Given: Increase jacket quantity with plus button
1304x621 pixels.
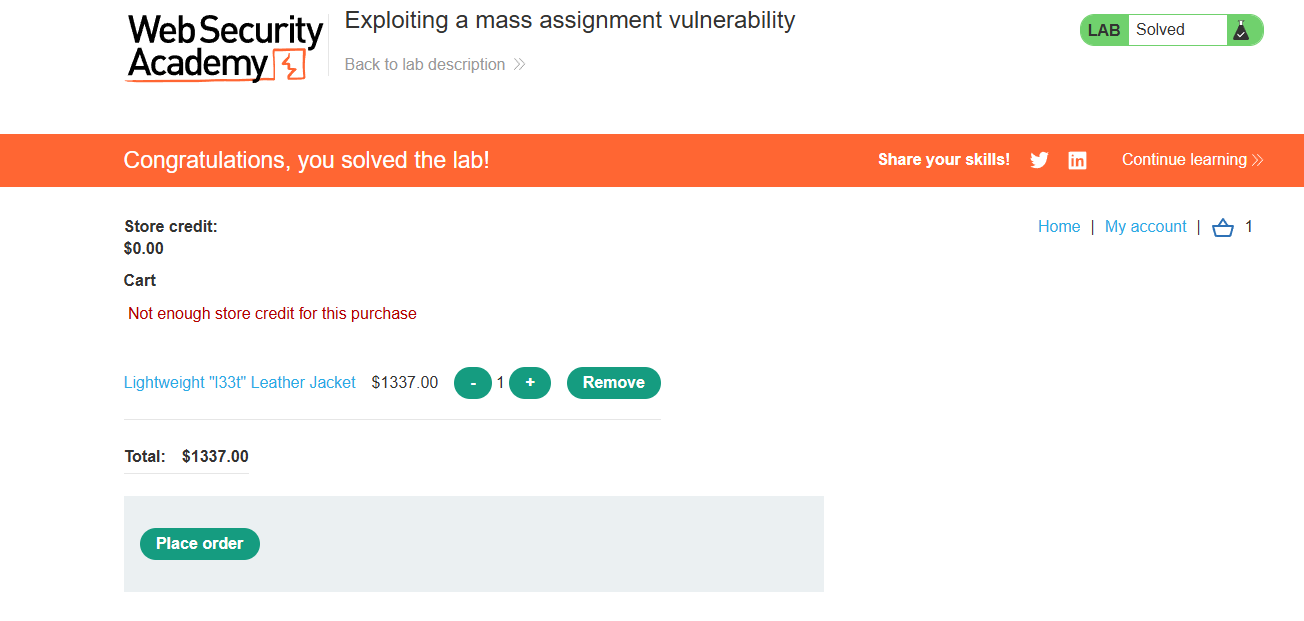Looking at the screenshot, I should click(530, 383).
